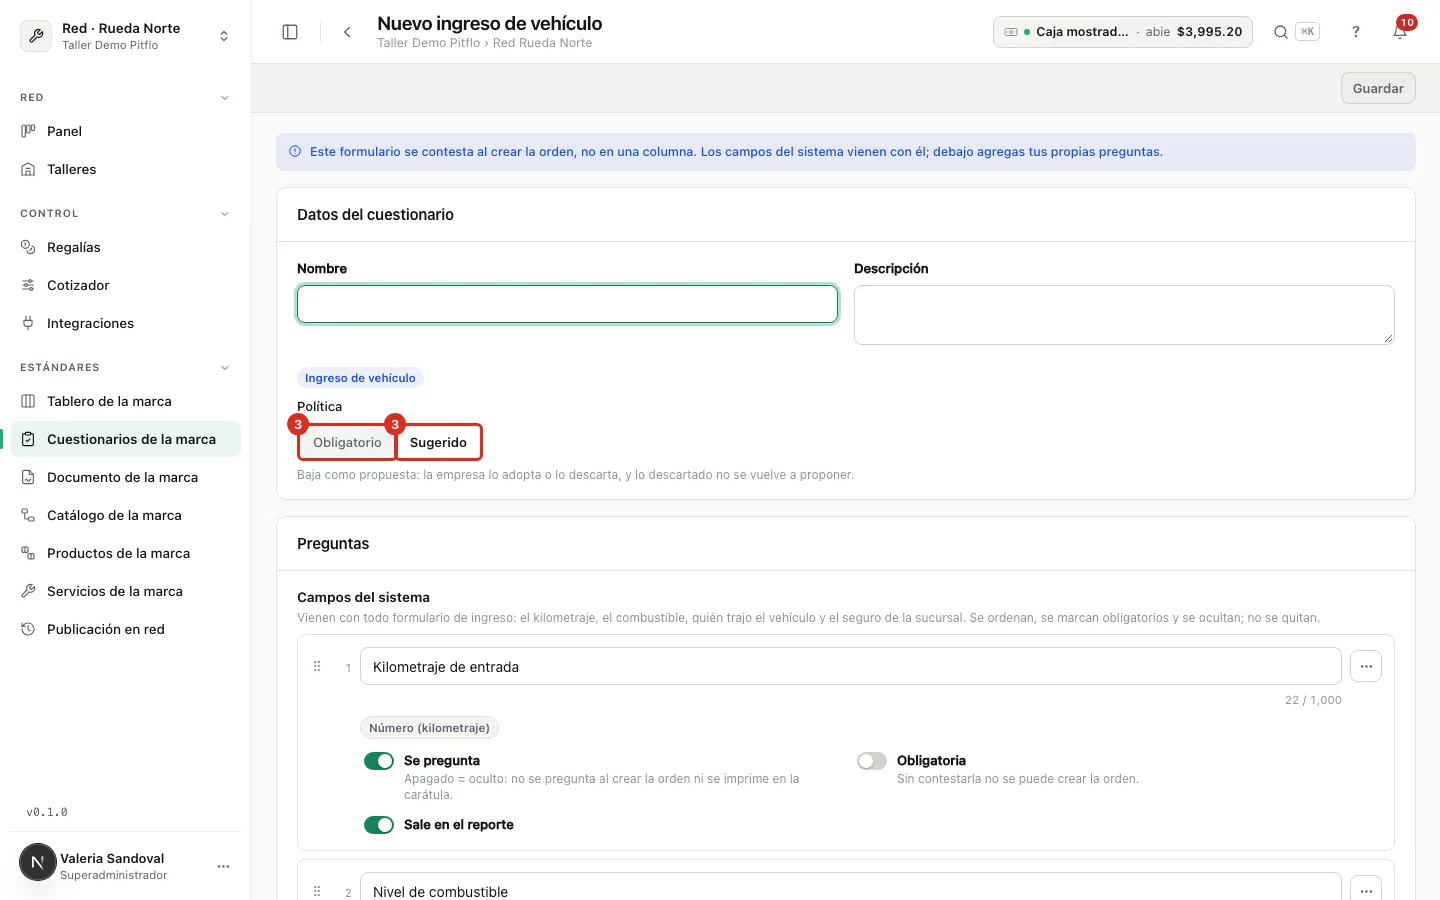Open the Red Rueda Norte workspace switcher
The width and height of the screenshot is (1440, 900).
126,36
